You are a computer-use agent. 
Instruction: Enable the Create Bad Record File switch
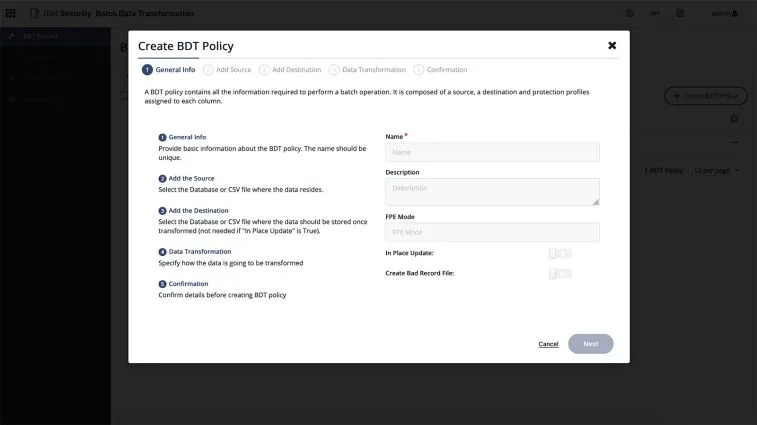pyautogui.click(x=560, y=273)
